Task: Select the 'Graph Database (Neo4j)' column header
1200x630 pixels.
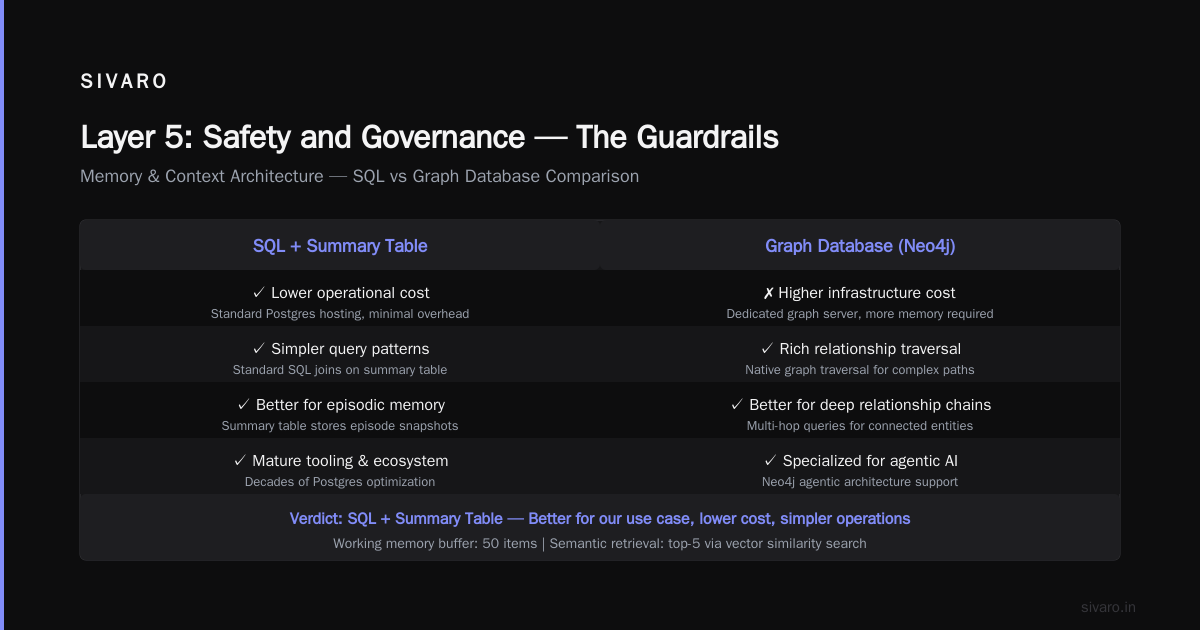Action: coord(860,246)
